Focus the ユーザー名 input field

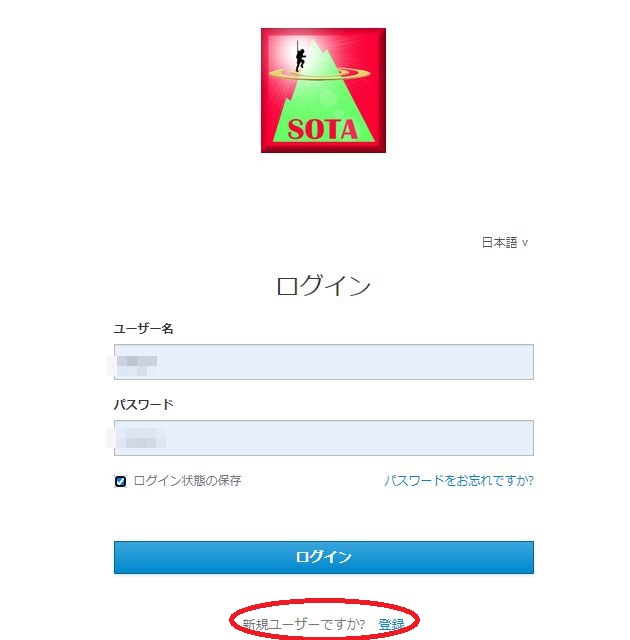point(324,362)
